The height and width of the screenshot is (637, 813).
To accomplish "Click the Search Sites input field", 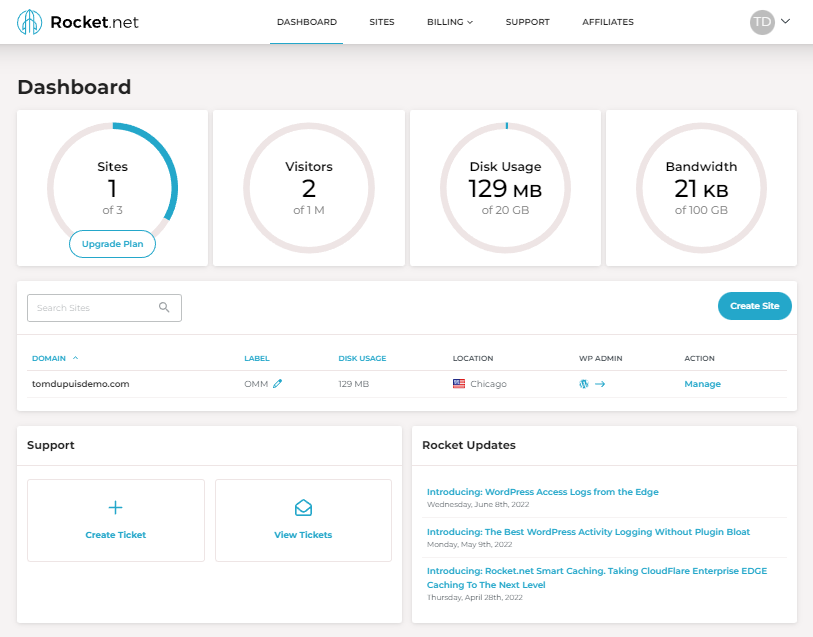I will tap(95, 307).
